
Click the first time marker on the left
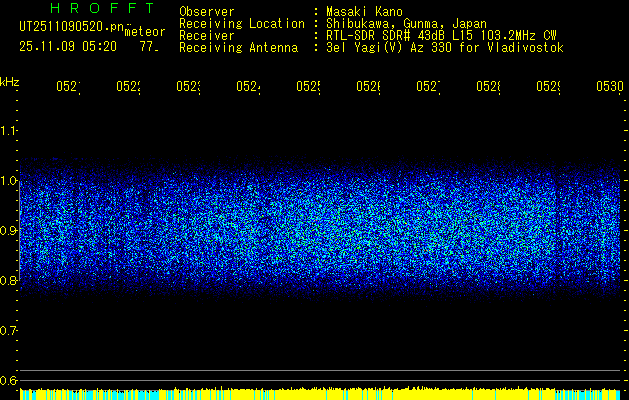point(67,87)
